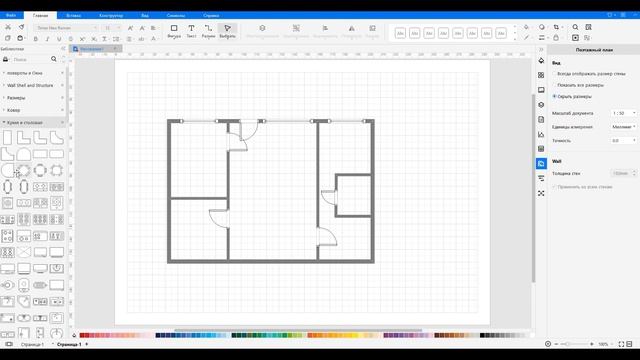
Task: Switch to the Символы ribbon tab
Action: pyautogui.click(x=176, y=16)
